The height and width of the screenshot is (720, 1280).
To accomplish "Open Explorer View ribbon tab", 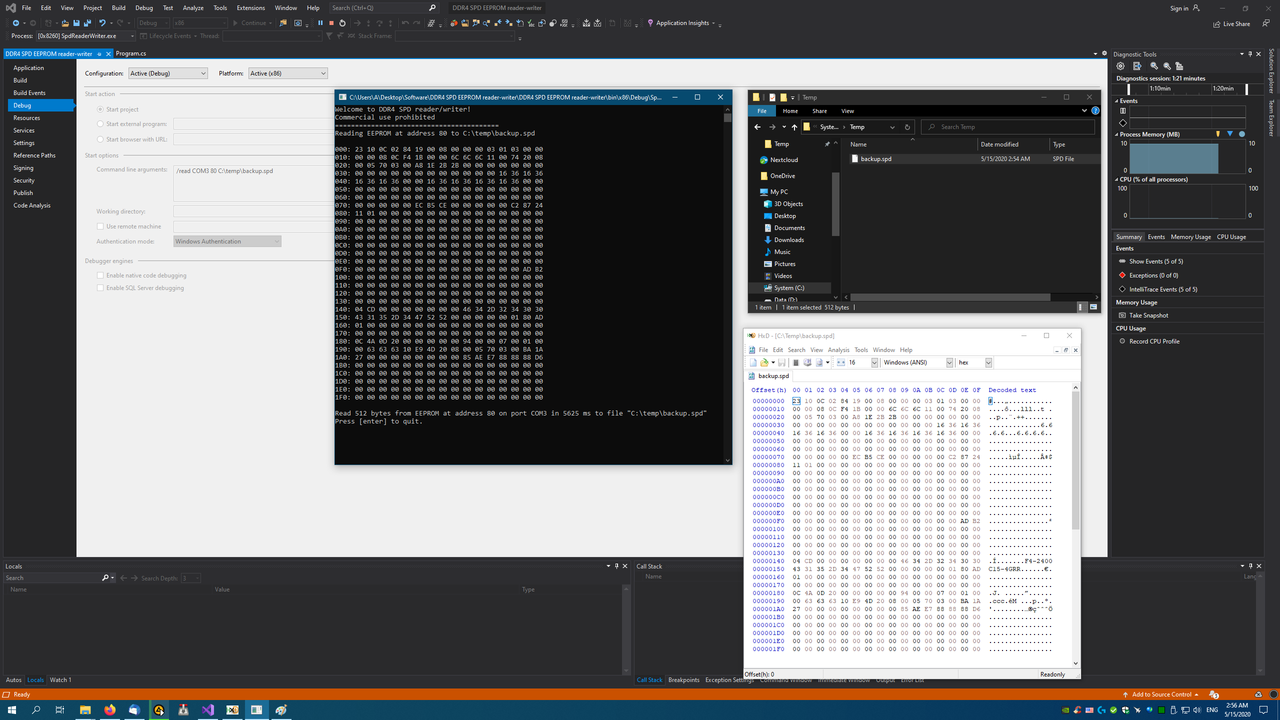I will tap(847, 111).
